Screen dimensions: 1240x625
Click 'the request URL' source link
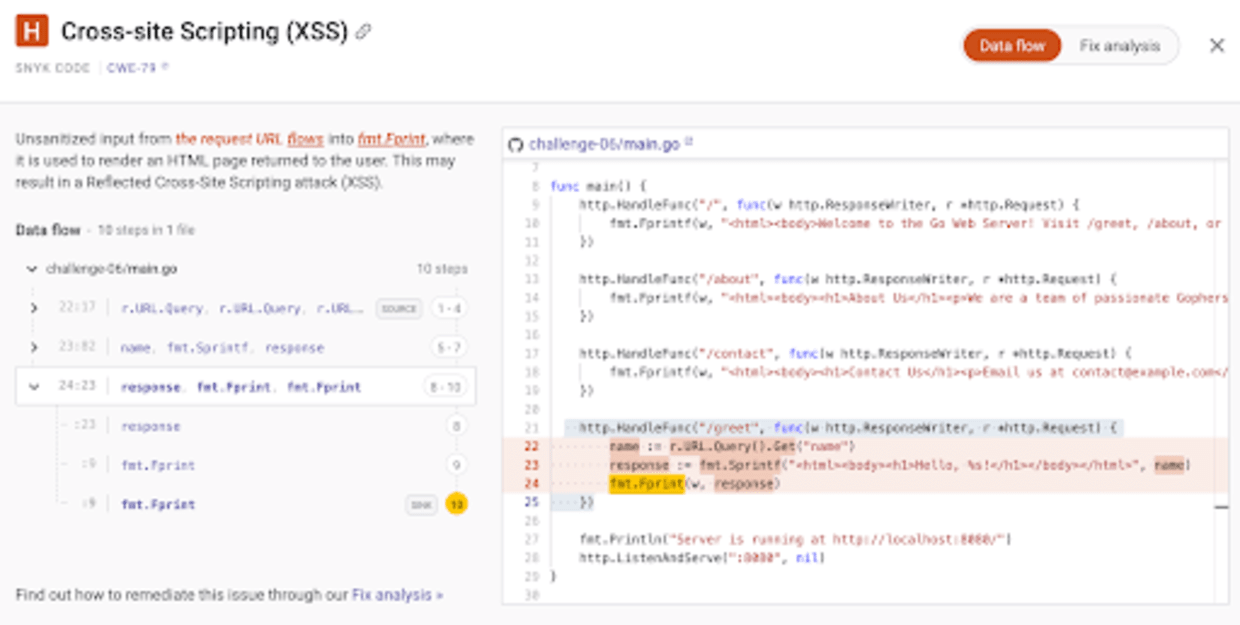pos(229,139)
